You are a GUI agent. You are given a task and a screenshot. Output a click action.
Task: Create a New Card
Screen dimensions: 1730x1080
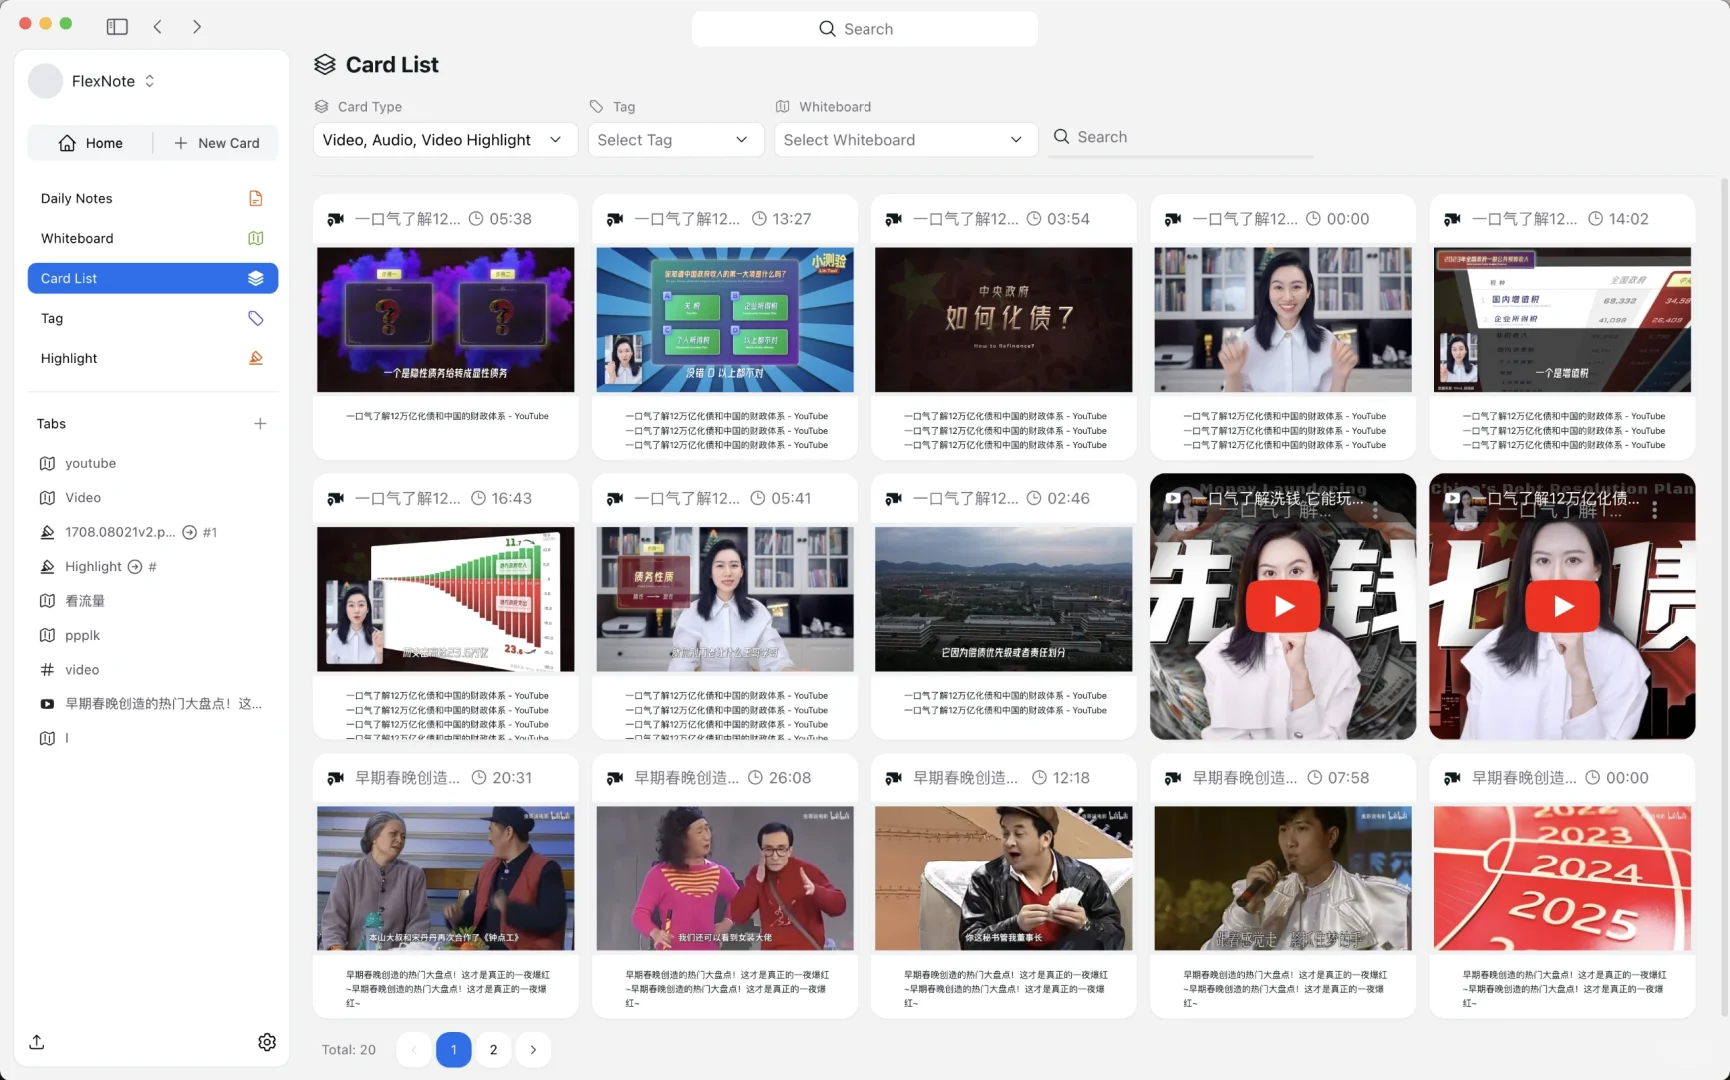tap(216, 143)
